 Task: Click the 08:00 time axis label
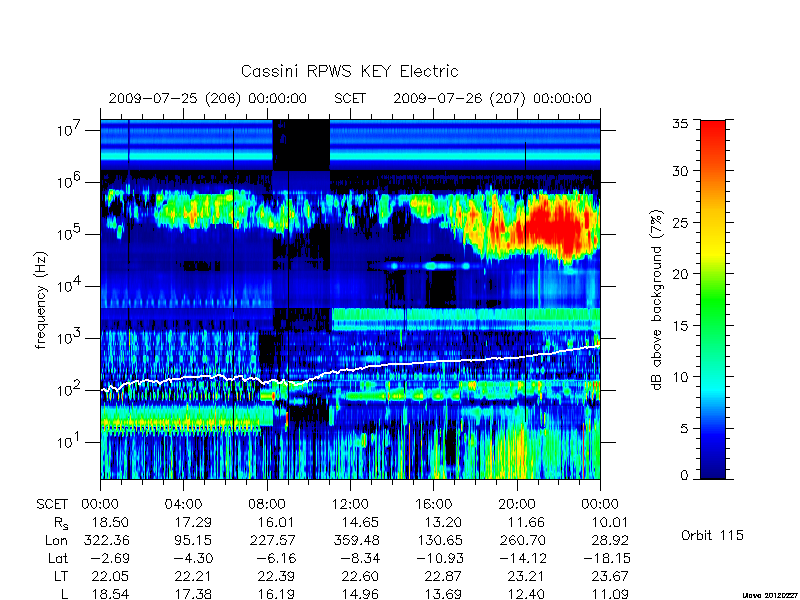(267, 505)
